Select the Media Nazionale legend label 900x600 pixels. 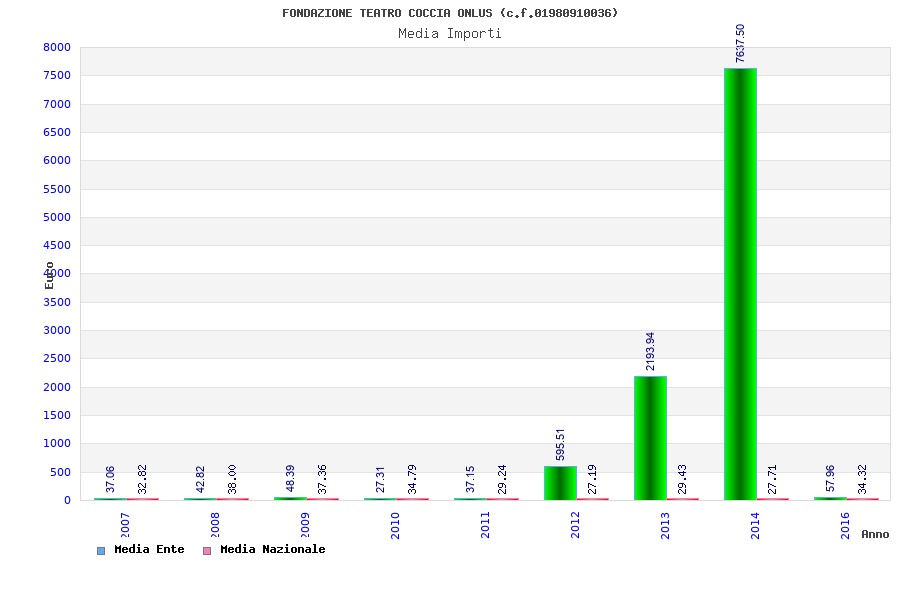(x=273, y=549)
